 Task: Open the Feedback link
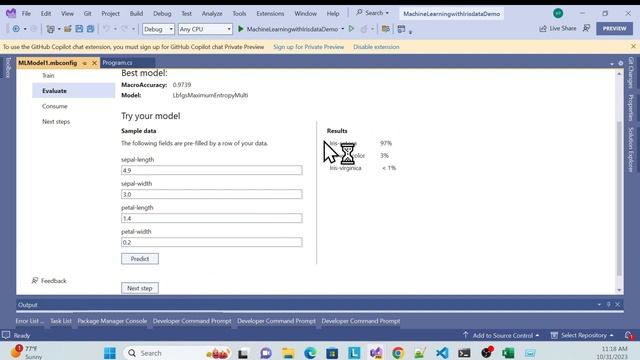(49, 281)
